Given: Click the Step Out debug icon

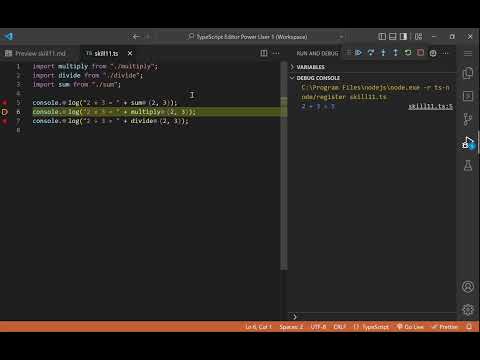Looking at the screenshot, I should coord(395,53).
